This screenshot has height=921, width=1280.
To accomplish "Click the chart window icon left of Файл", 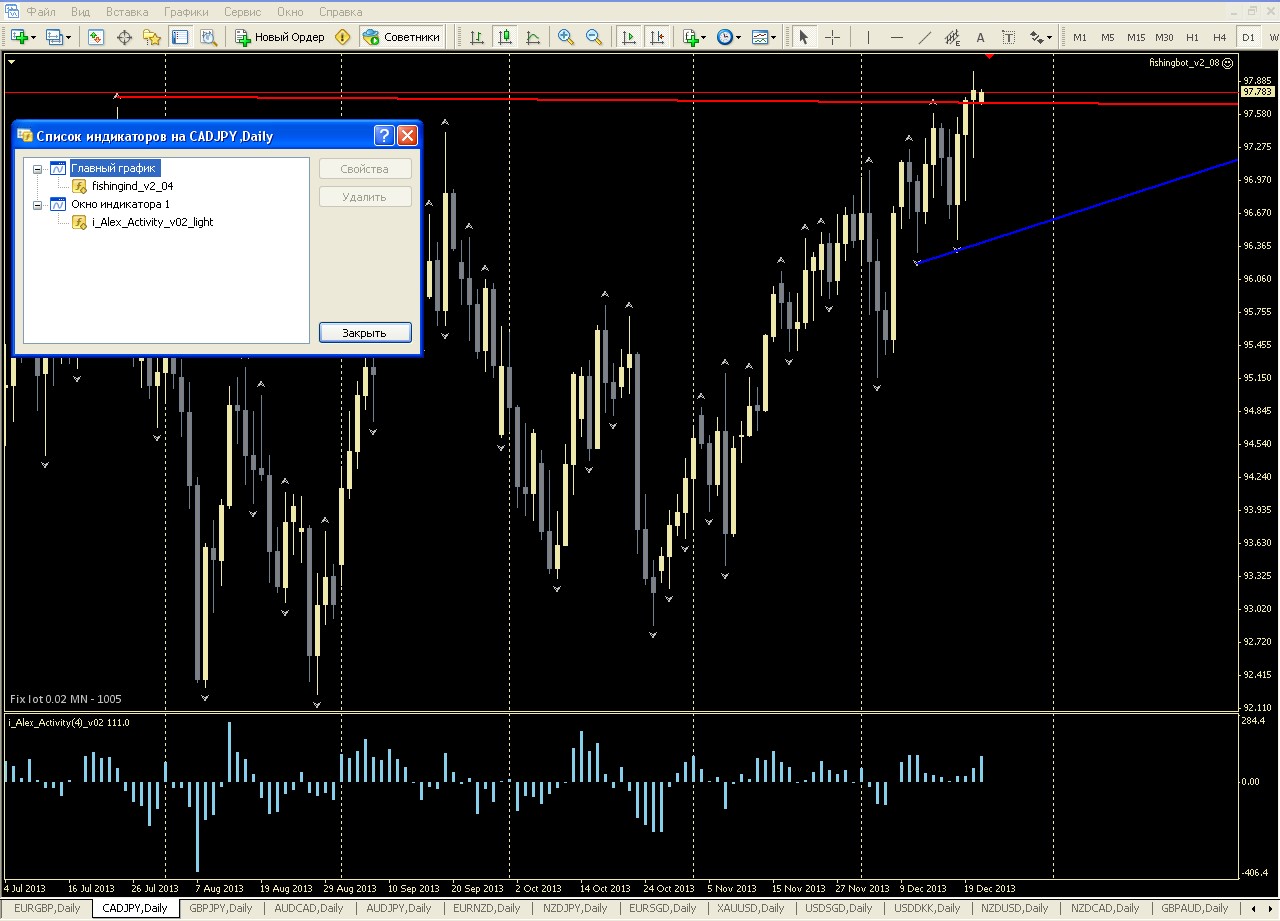I will click(11, 12).
